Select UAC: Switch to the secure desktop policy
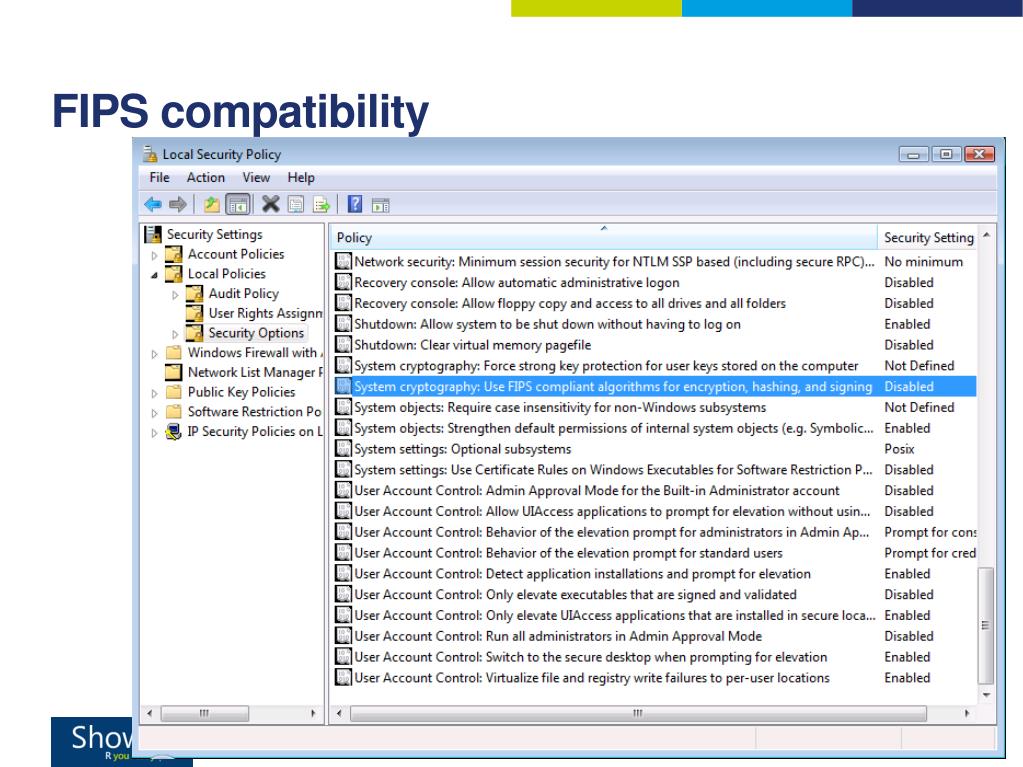This screenshot has width=1023, height=767. coord(655,657)
